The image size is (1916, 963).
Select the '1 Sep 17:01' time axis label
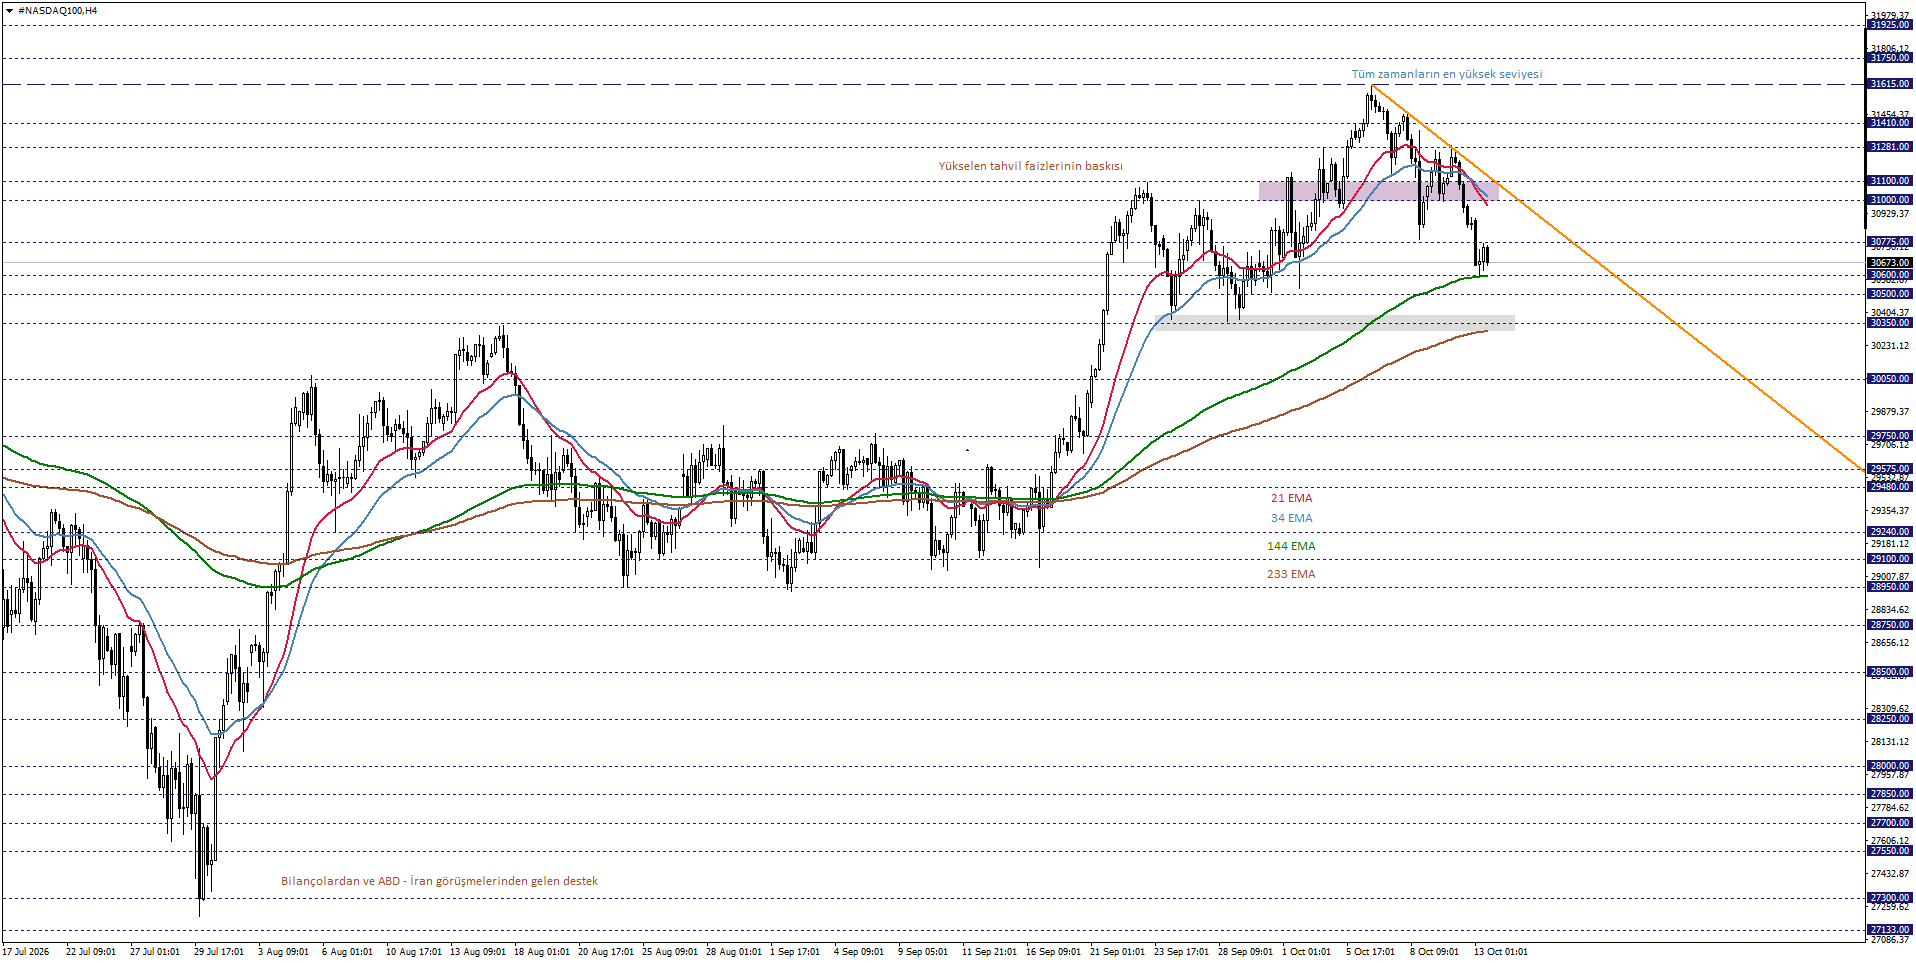[x=795, y=952]
